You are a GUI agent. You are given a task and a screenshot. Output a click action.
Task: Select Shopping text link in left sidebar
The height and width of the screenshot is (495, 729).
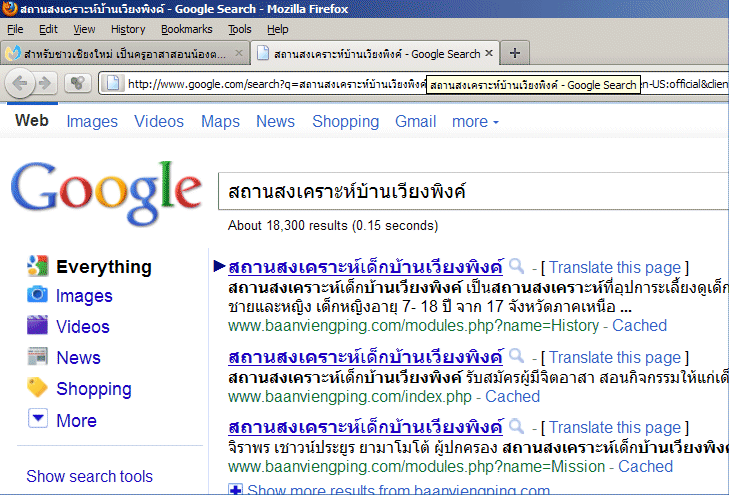pos(94,389)
